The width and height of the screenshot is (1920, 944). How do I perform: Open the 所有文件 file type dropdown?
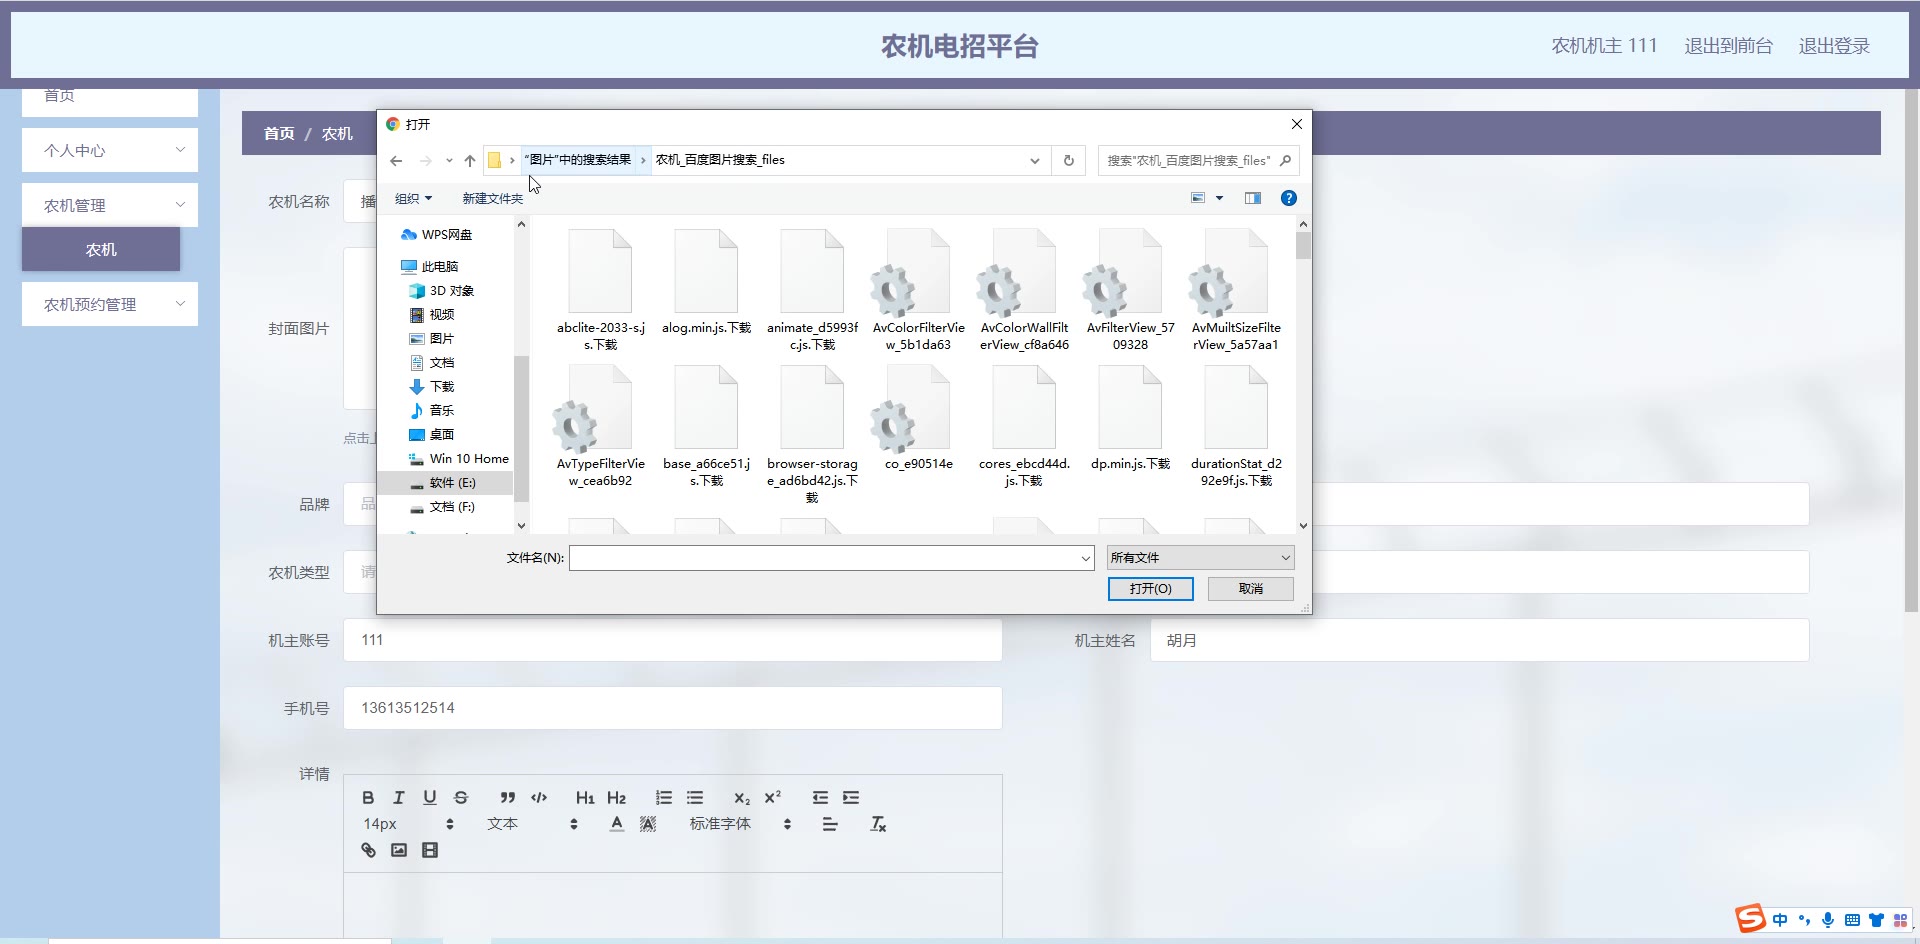[x=1200, y=558]
